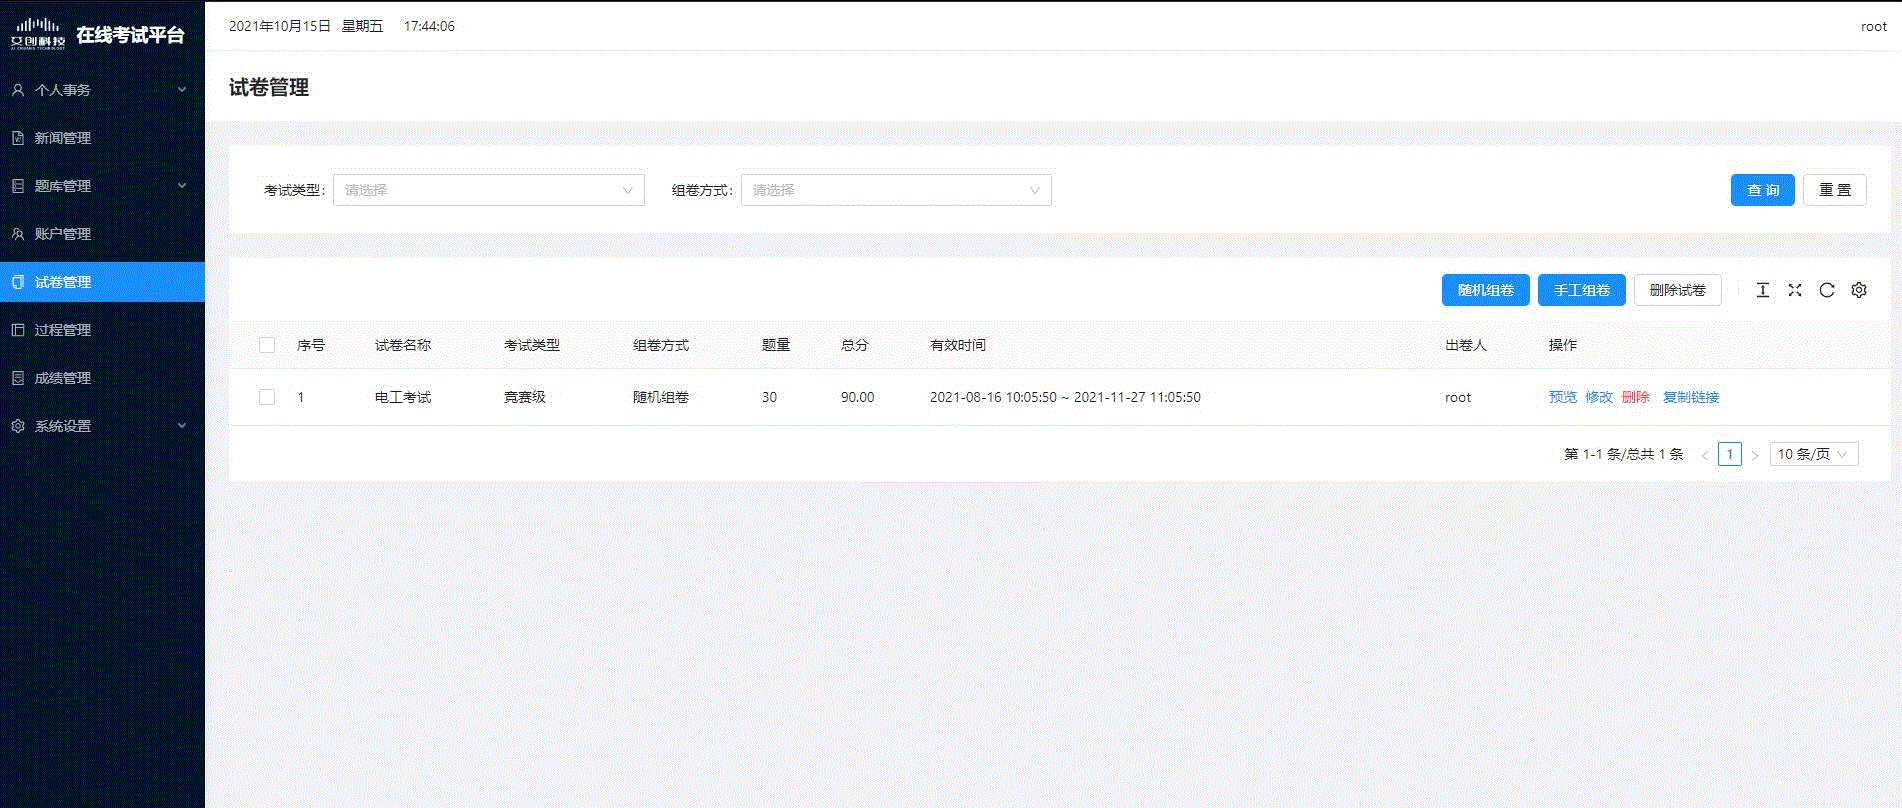Open the 10 条/页 page size selector
Viewport: 1902px width, 808px height.
(x=1813, y=454)
